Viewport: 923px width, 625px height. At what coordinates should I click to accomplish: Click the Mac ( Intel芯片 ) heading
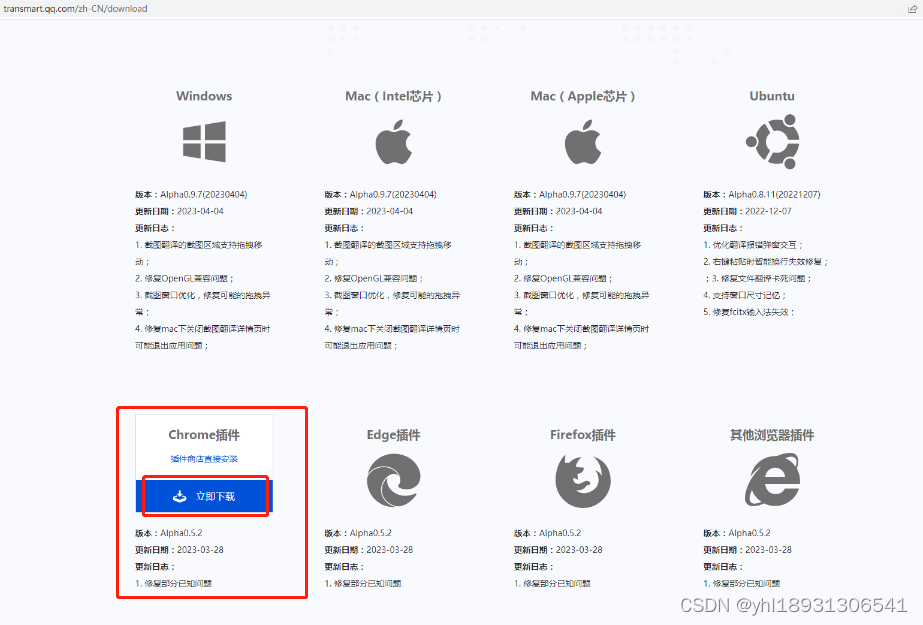point(393,96)
